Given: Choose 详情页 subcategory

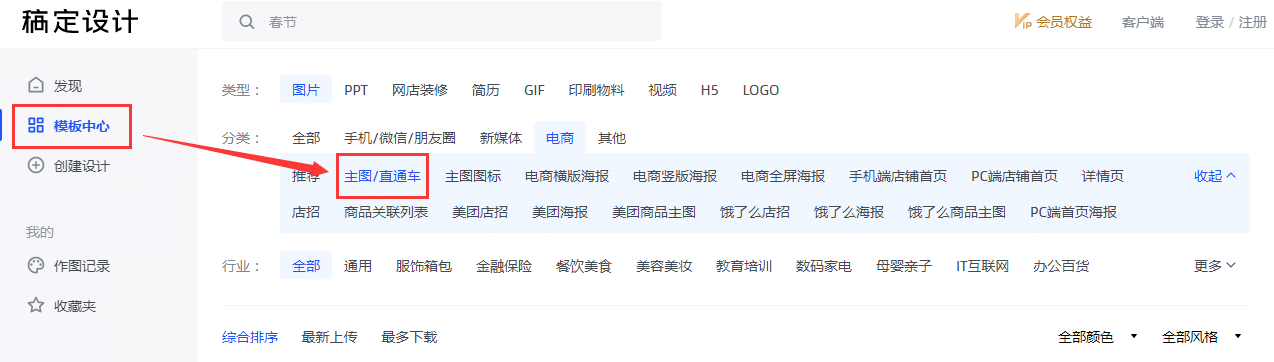Looking at the screenshot, I should 1103,176.
